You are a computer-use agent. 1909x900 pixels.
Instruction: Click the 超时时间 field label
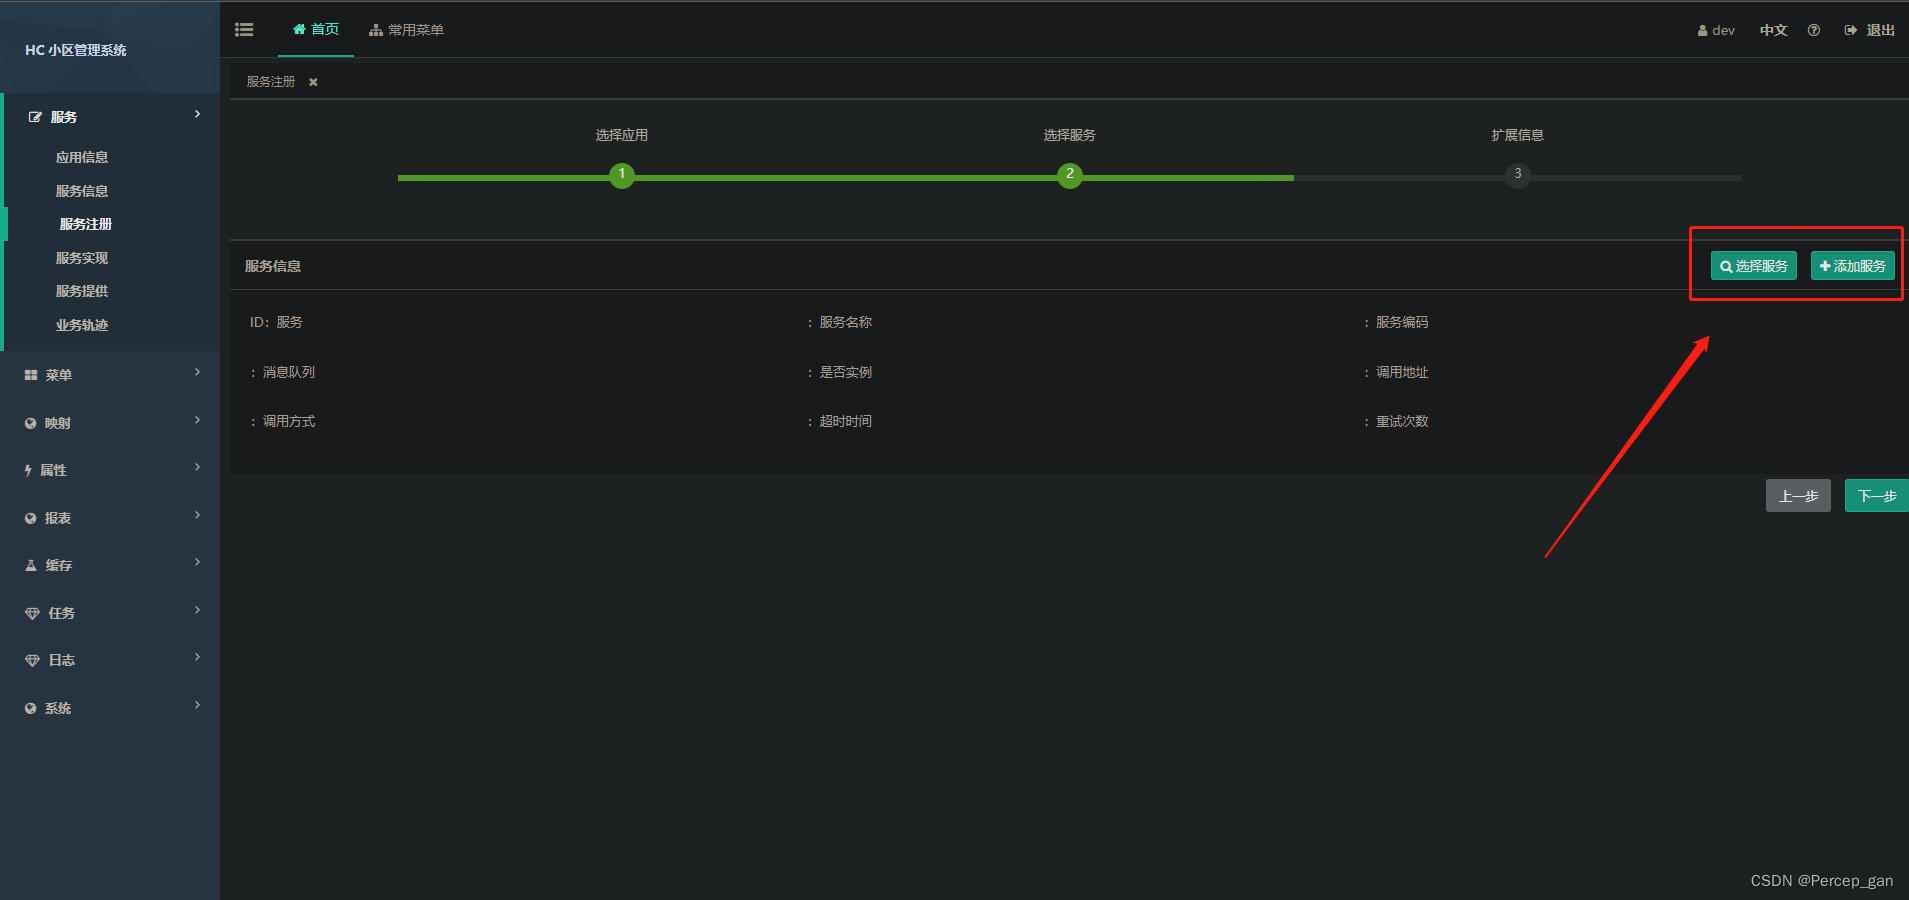pos(846,421)
